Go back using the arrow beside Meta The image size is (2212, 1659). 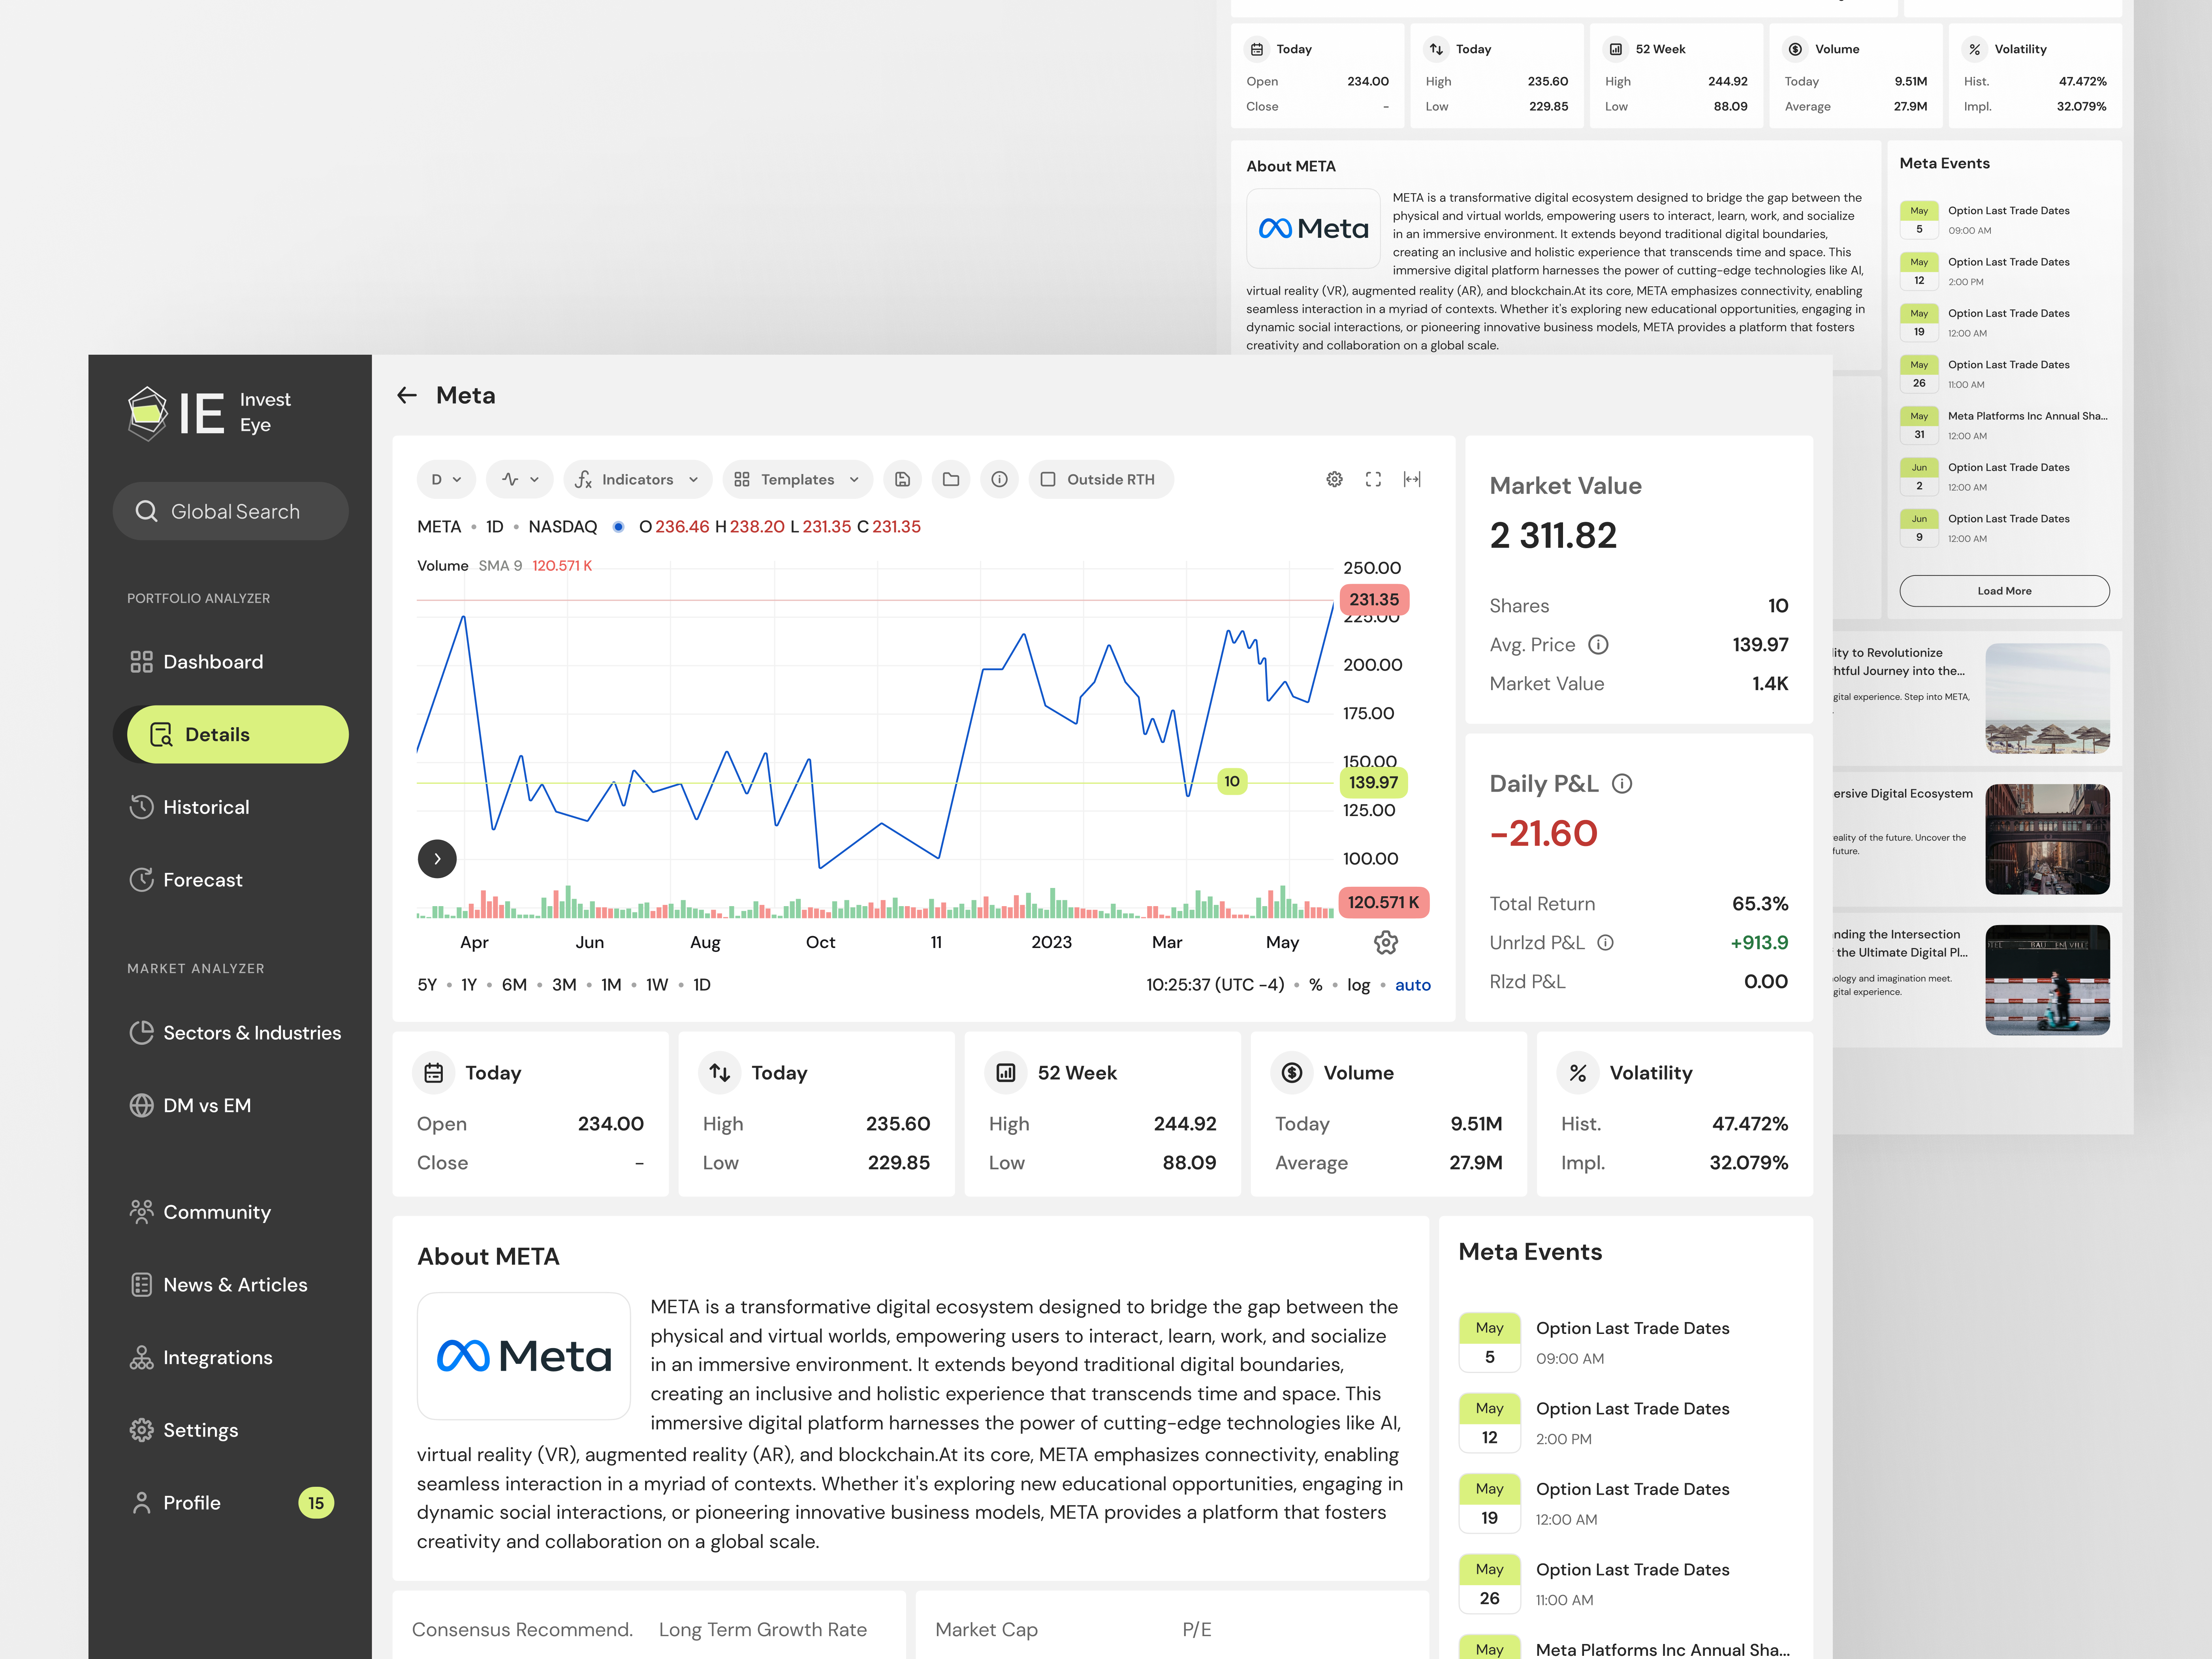(407, 395)
